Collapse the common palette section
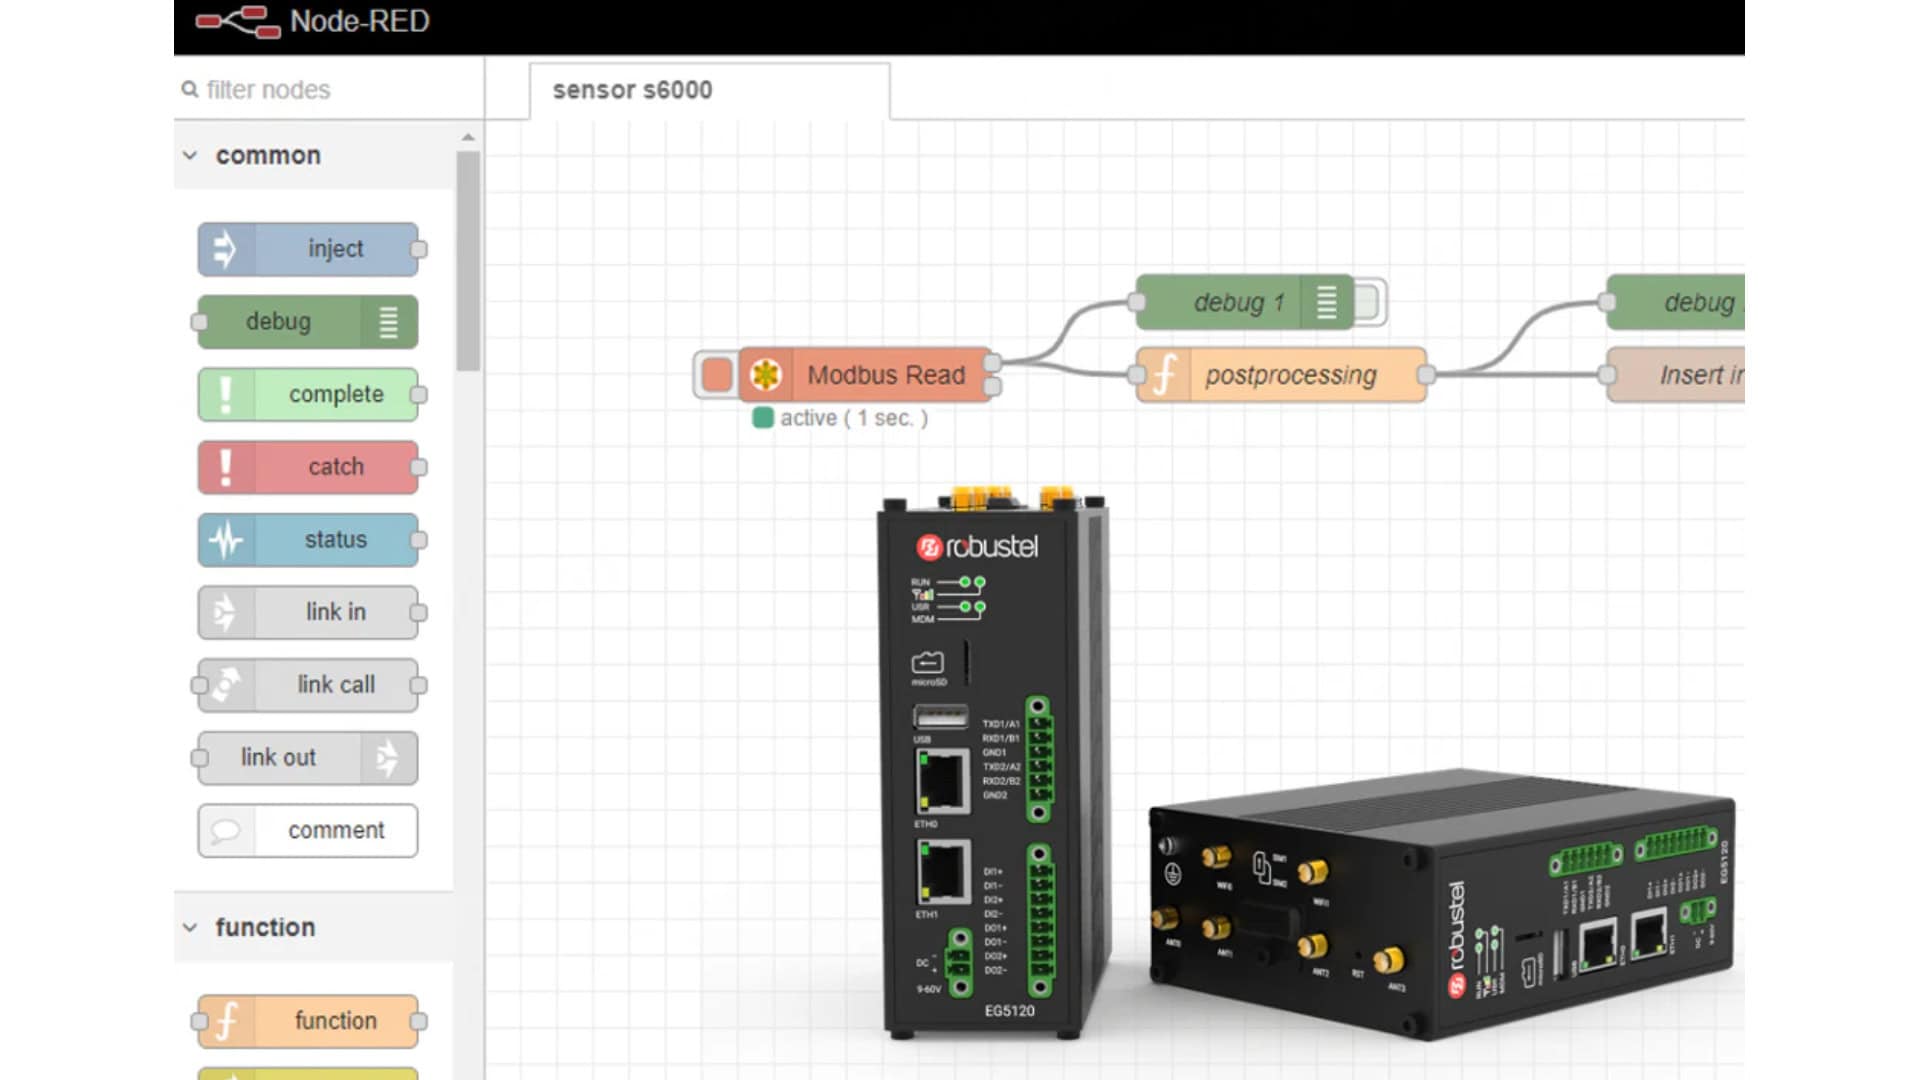The height and width of the screenshot is (1080, 1920). [x=191, y=155]
